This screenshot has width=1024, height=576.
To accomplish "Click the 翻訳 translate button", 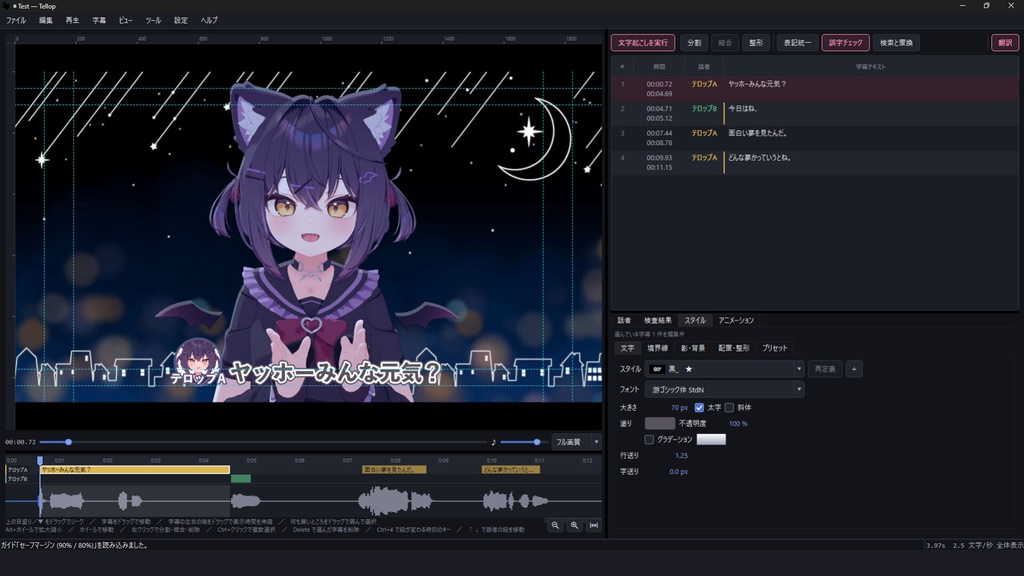I will point(1004,42).
